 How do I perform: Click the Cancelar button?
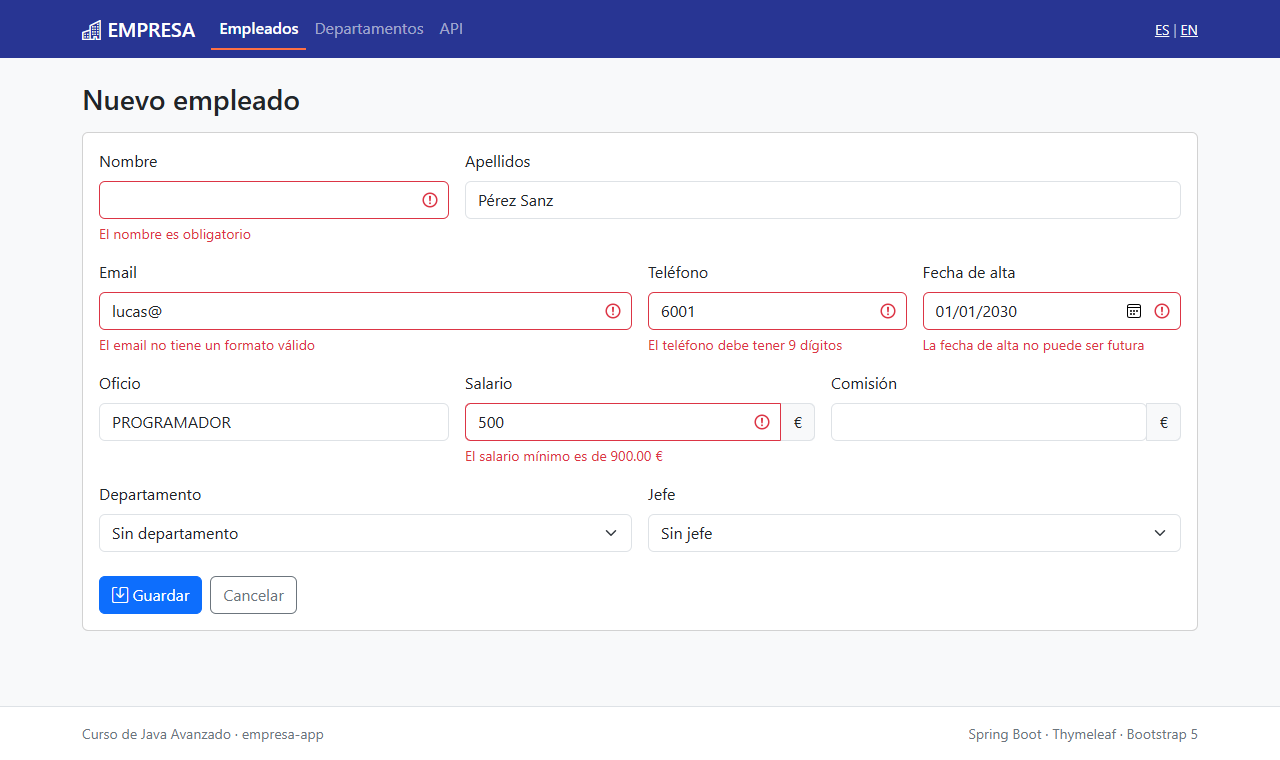[x=253, y=595]
